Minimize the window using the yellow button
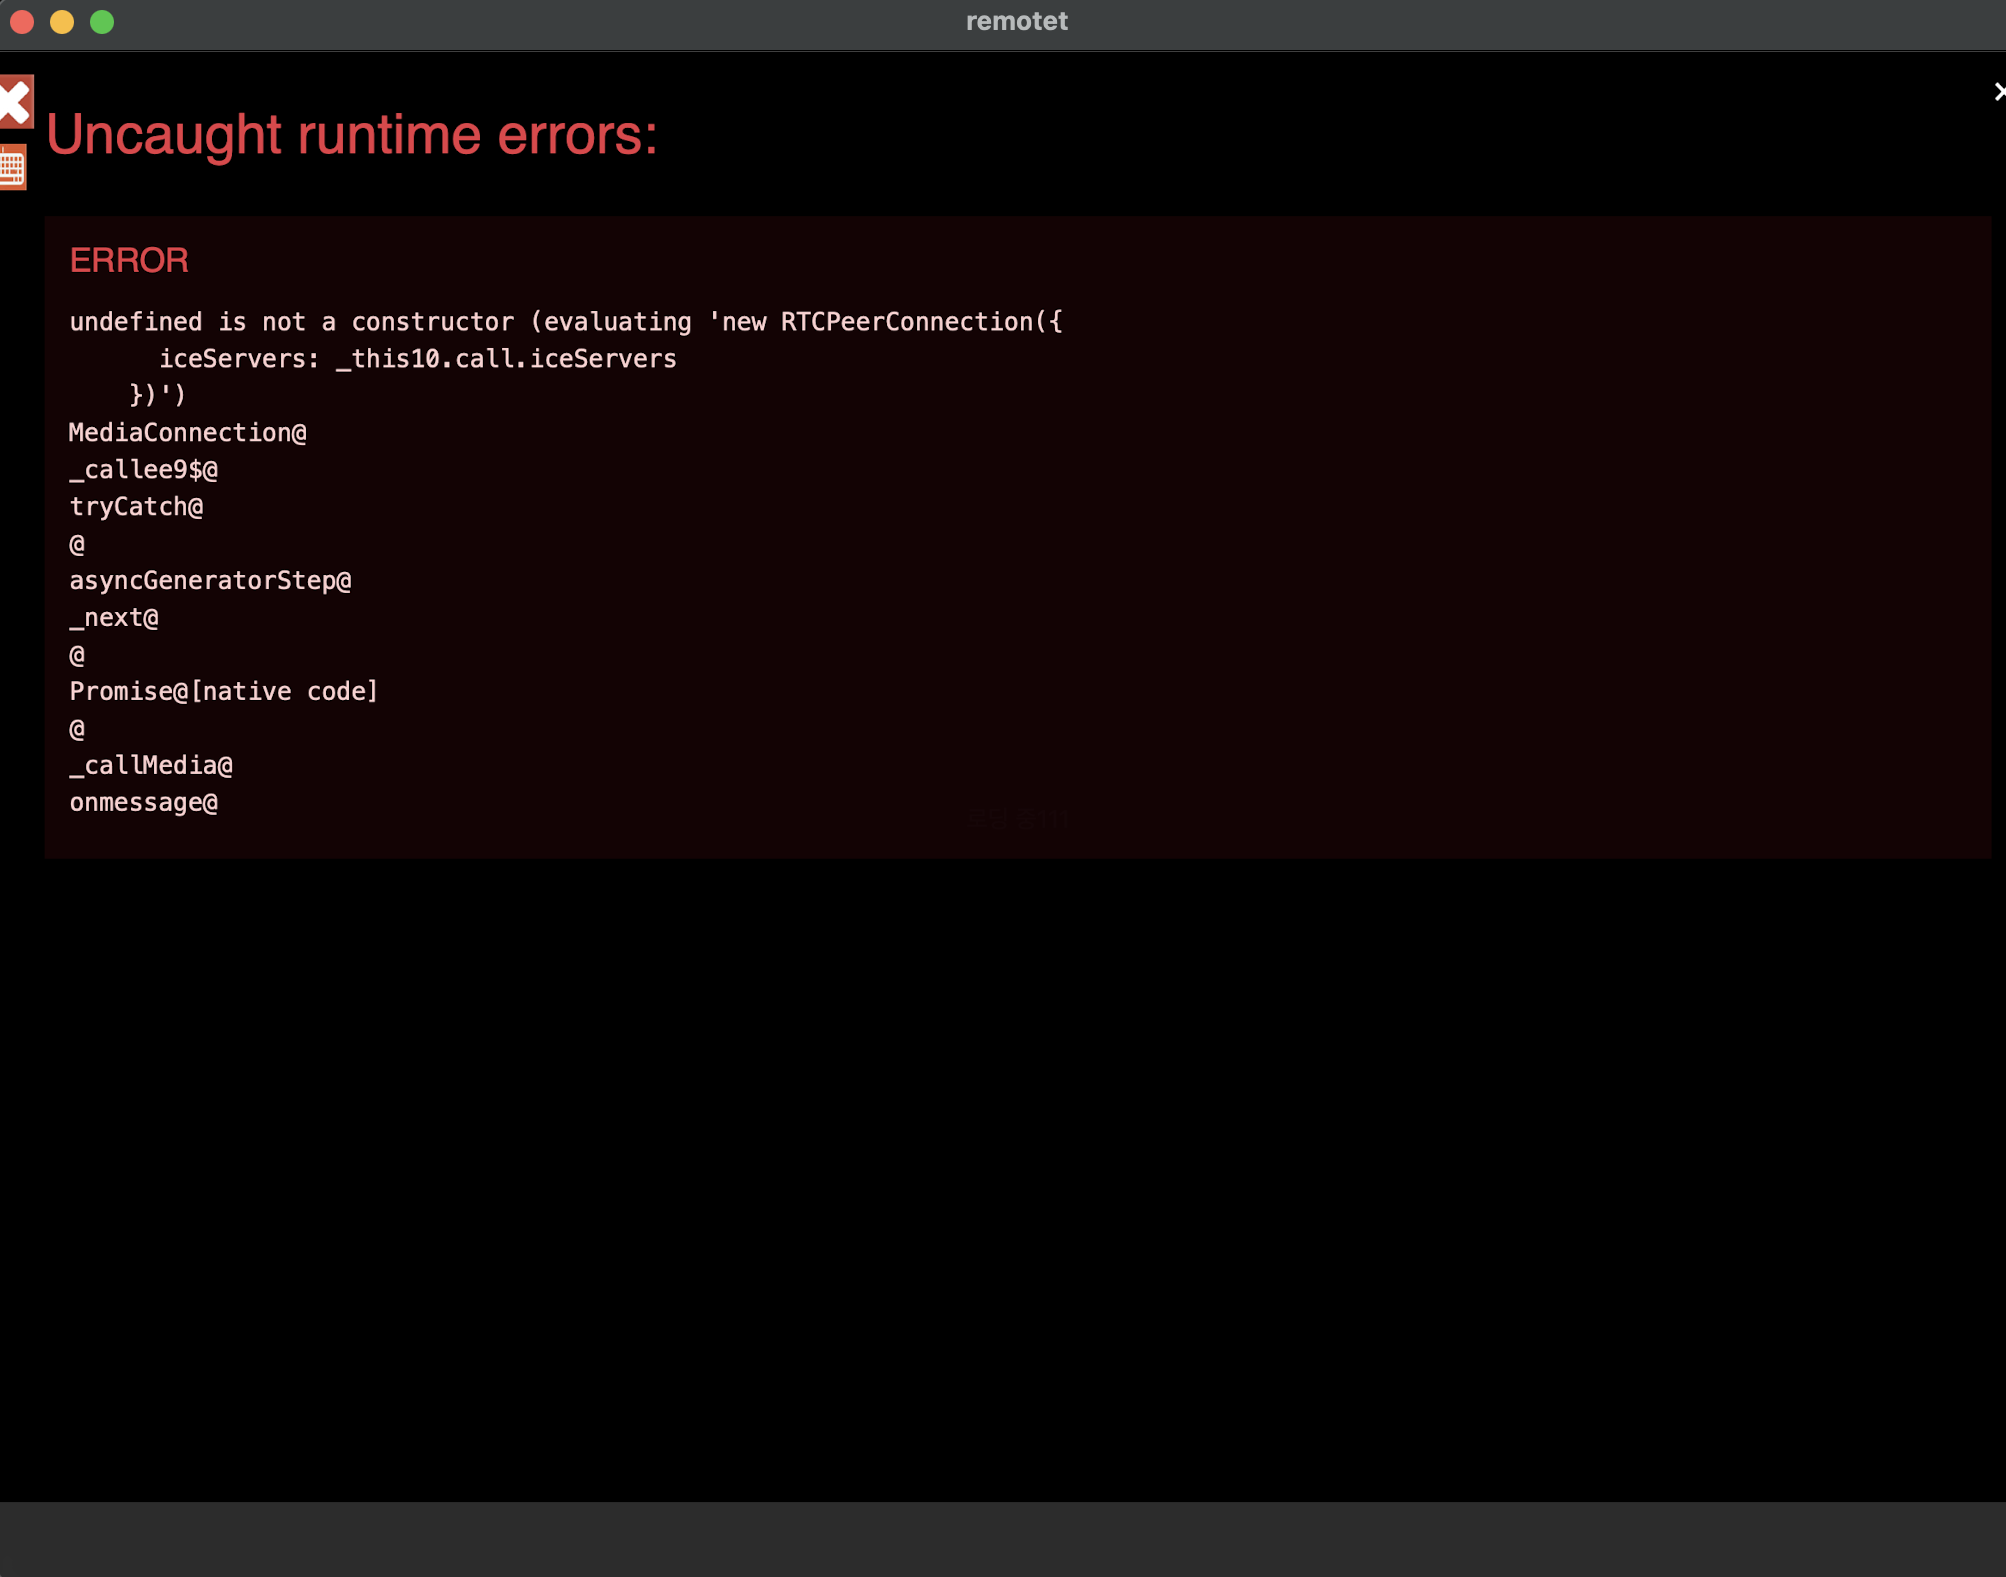This screenshot has height=1577, width=2006. [x=62, y=22]
